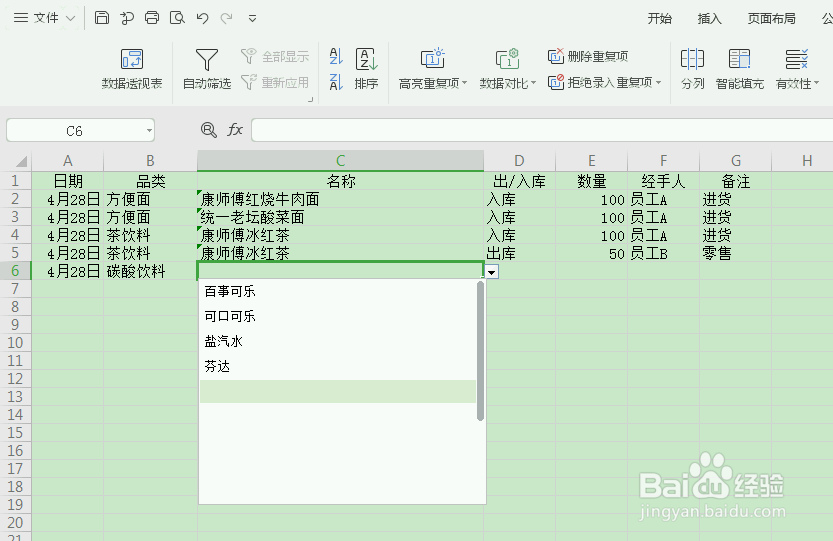
Task: Click the 出/入库 header cell
Action: (x=520, y=181)
